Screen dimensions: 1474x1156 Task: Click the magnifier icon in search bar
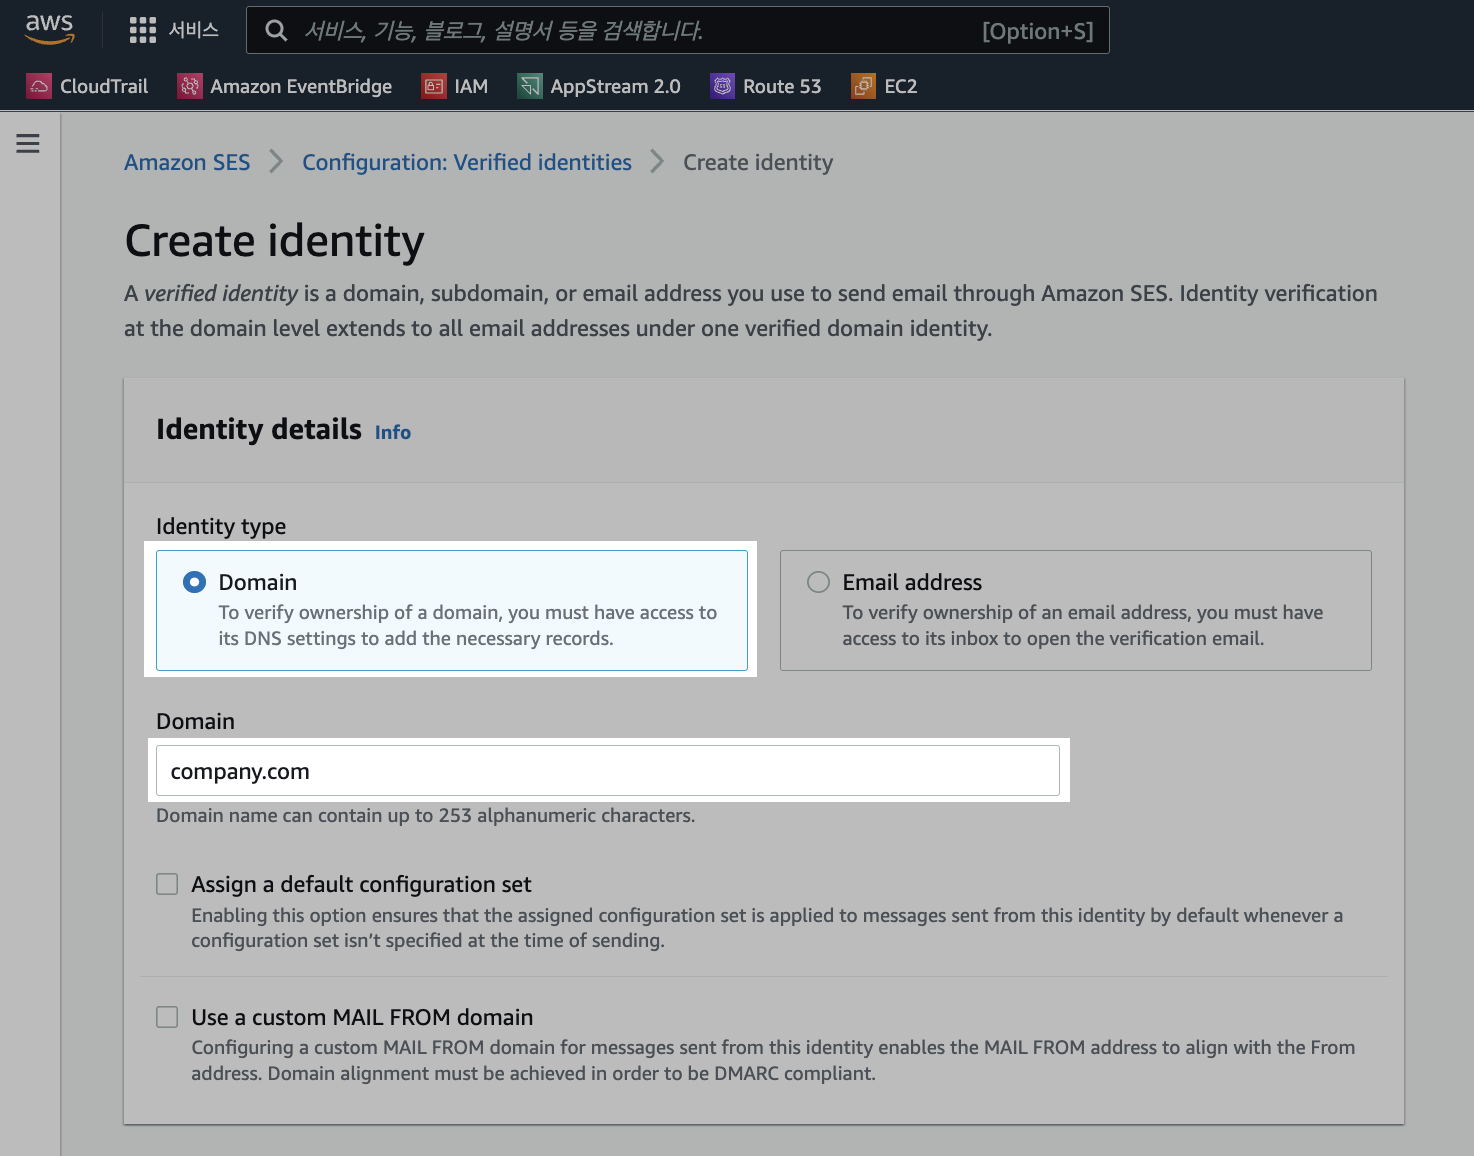click(x=276, y=31)
